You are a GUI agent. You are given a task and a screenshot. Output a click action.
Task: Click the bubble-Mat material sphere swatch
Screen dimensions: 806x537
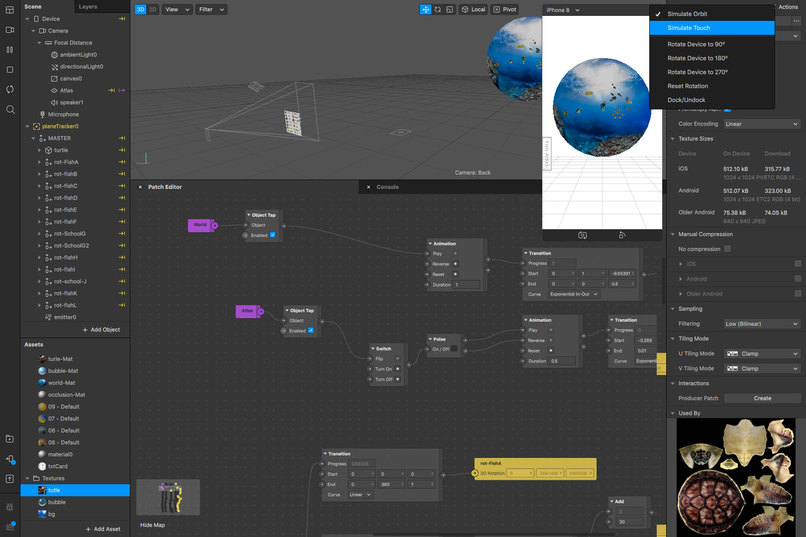coord(42,371)
